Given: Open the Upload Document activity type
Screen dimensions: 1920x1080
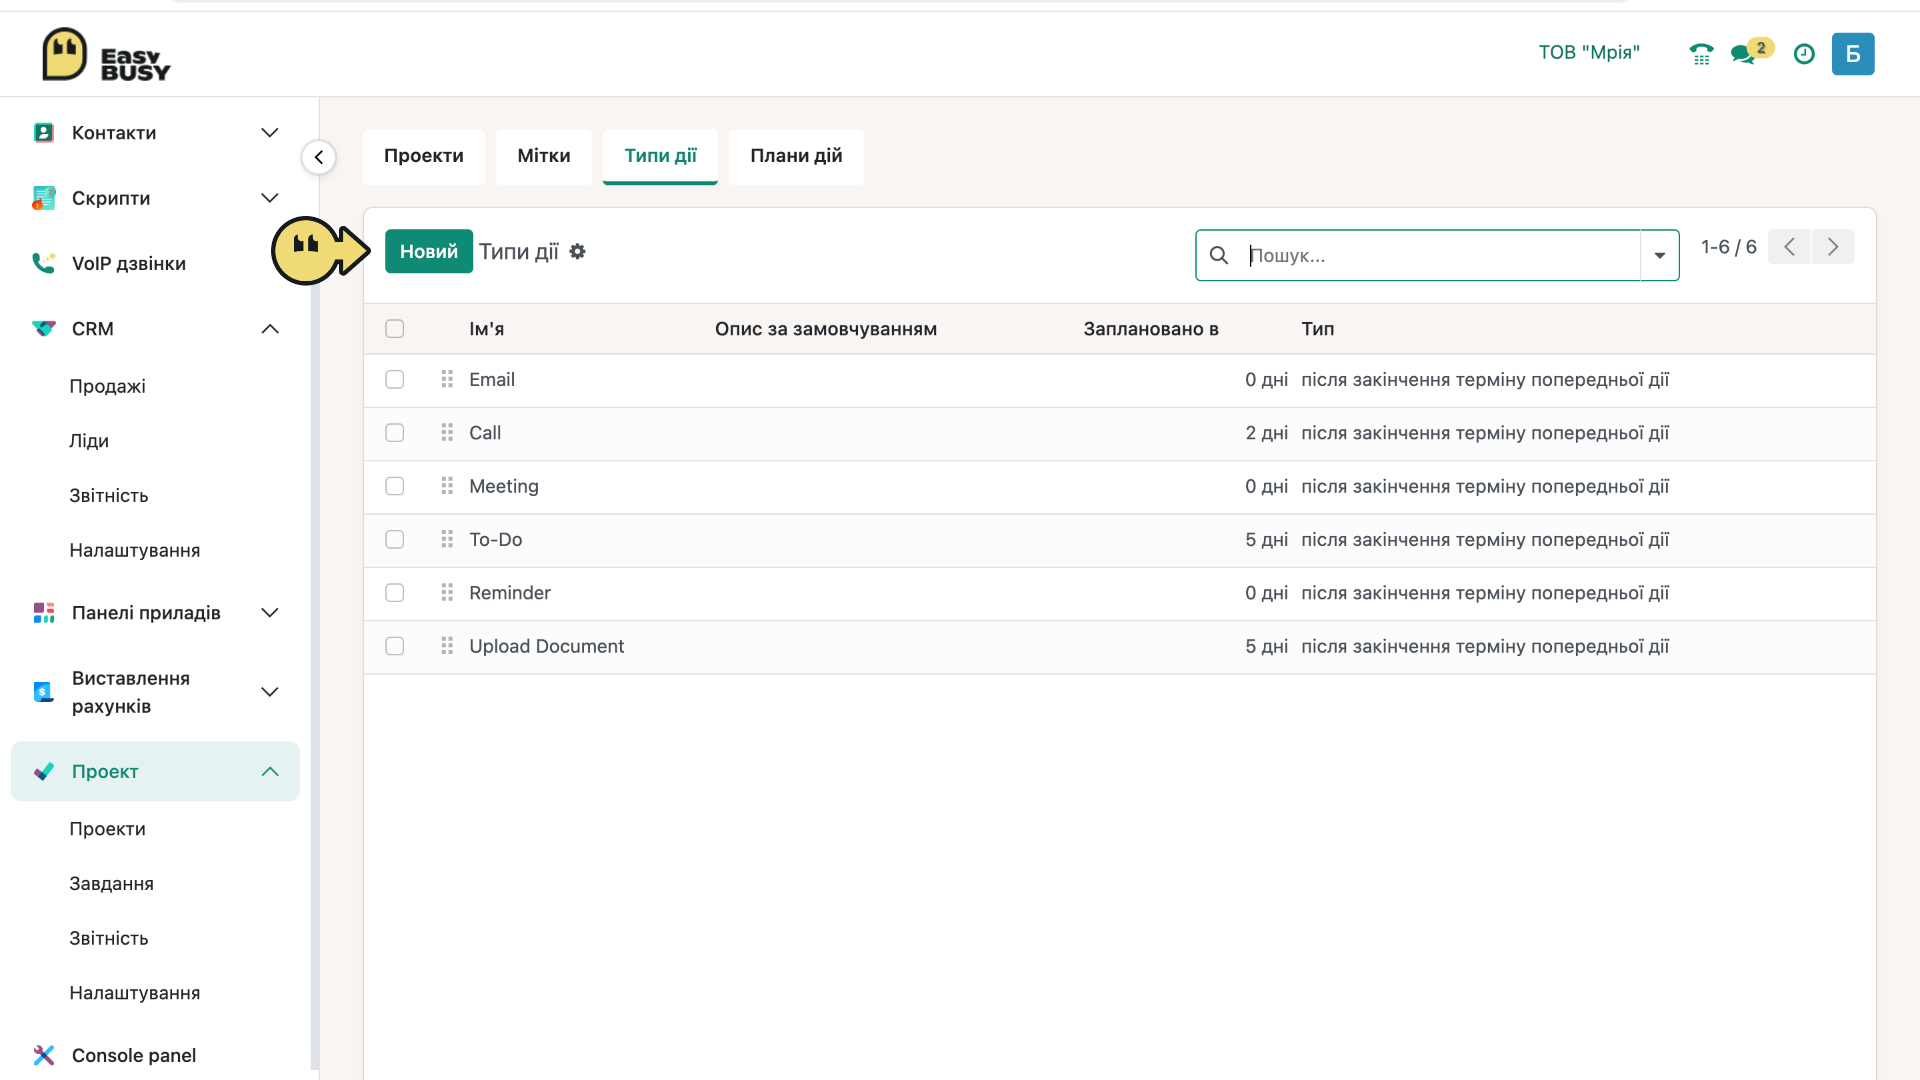Looking at the screenshot, I should coord(547,646).
